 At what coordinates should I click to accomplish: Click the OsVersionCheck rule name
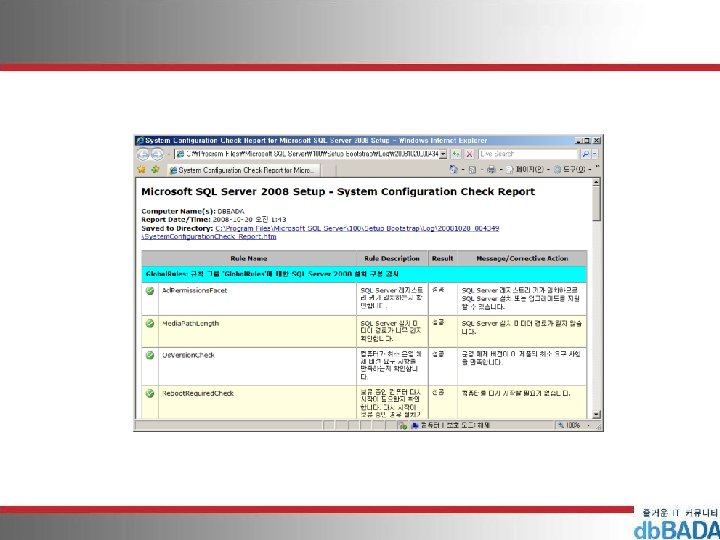tap(188, 355)
